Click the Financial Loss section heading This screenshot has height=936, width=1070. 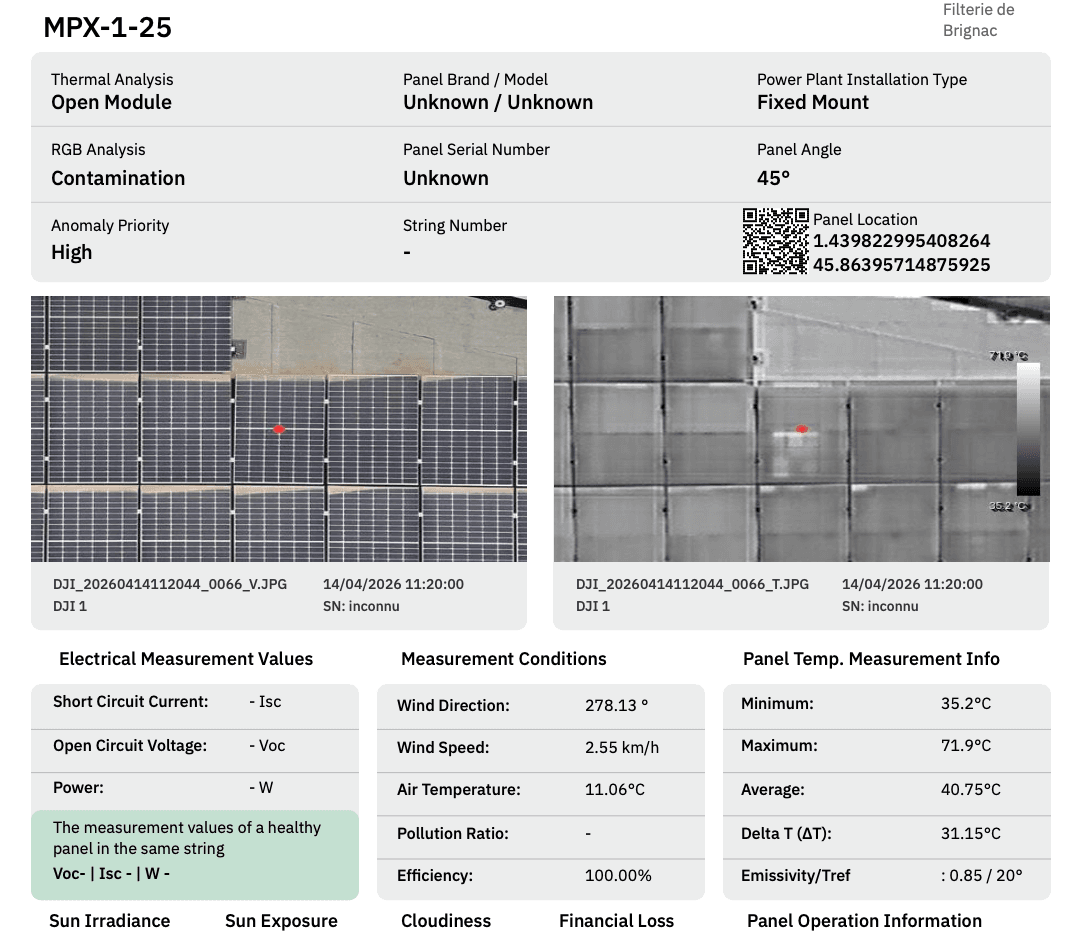pyautogui.click(x=616, y=921)
